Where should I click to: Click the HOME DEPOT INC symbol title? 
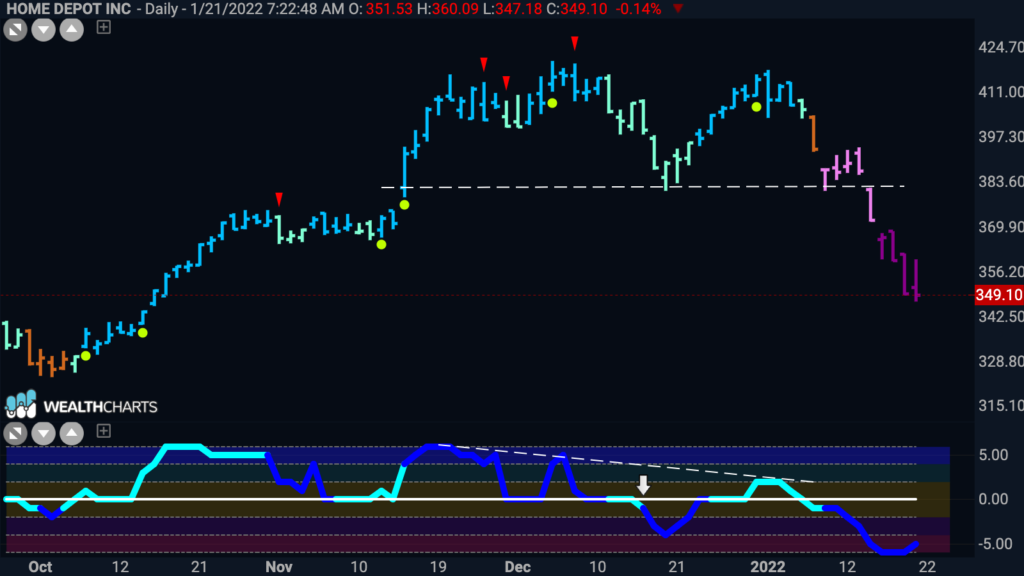tap(69, 9)
